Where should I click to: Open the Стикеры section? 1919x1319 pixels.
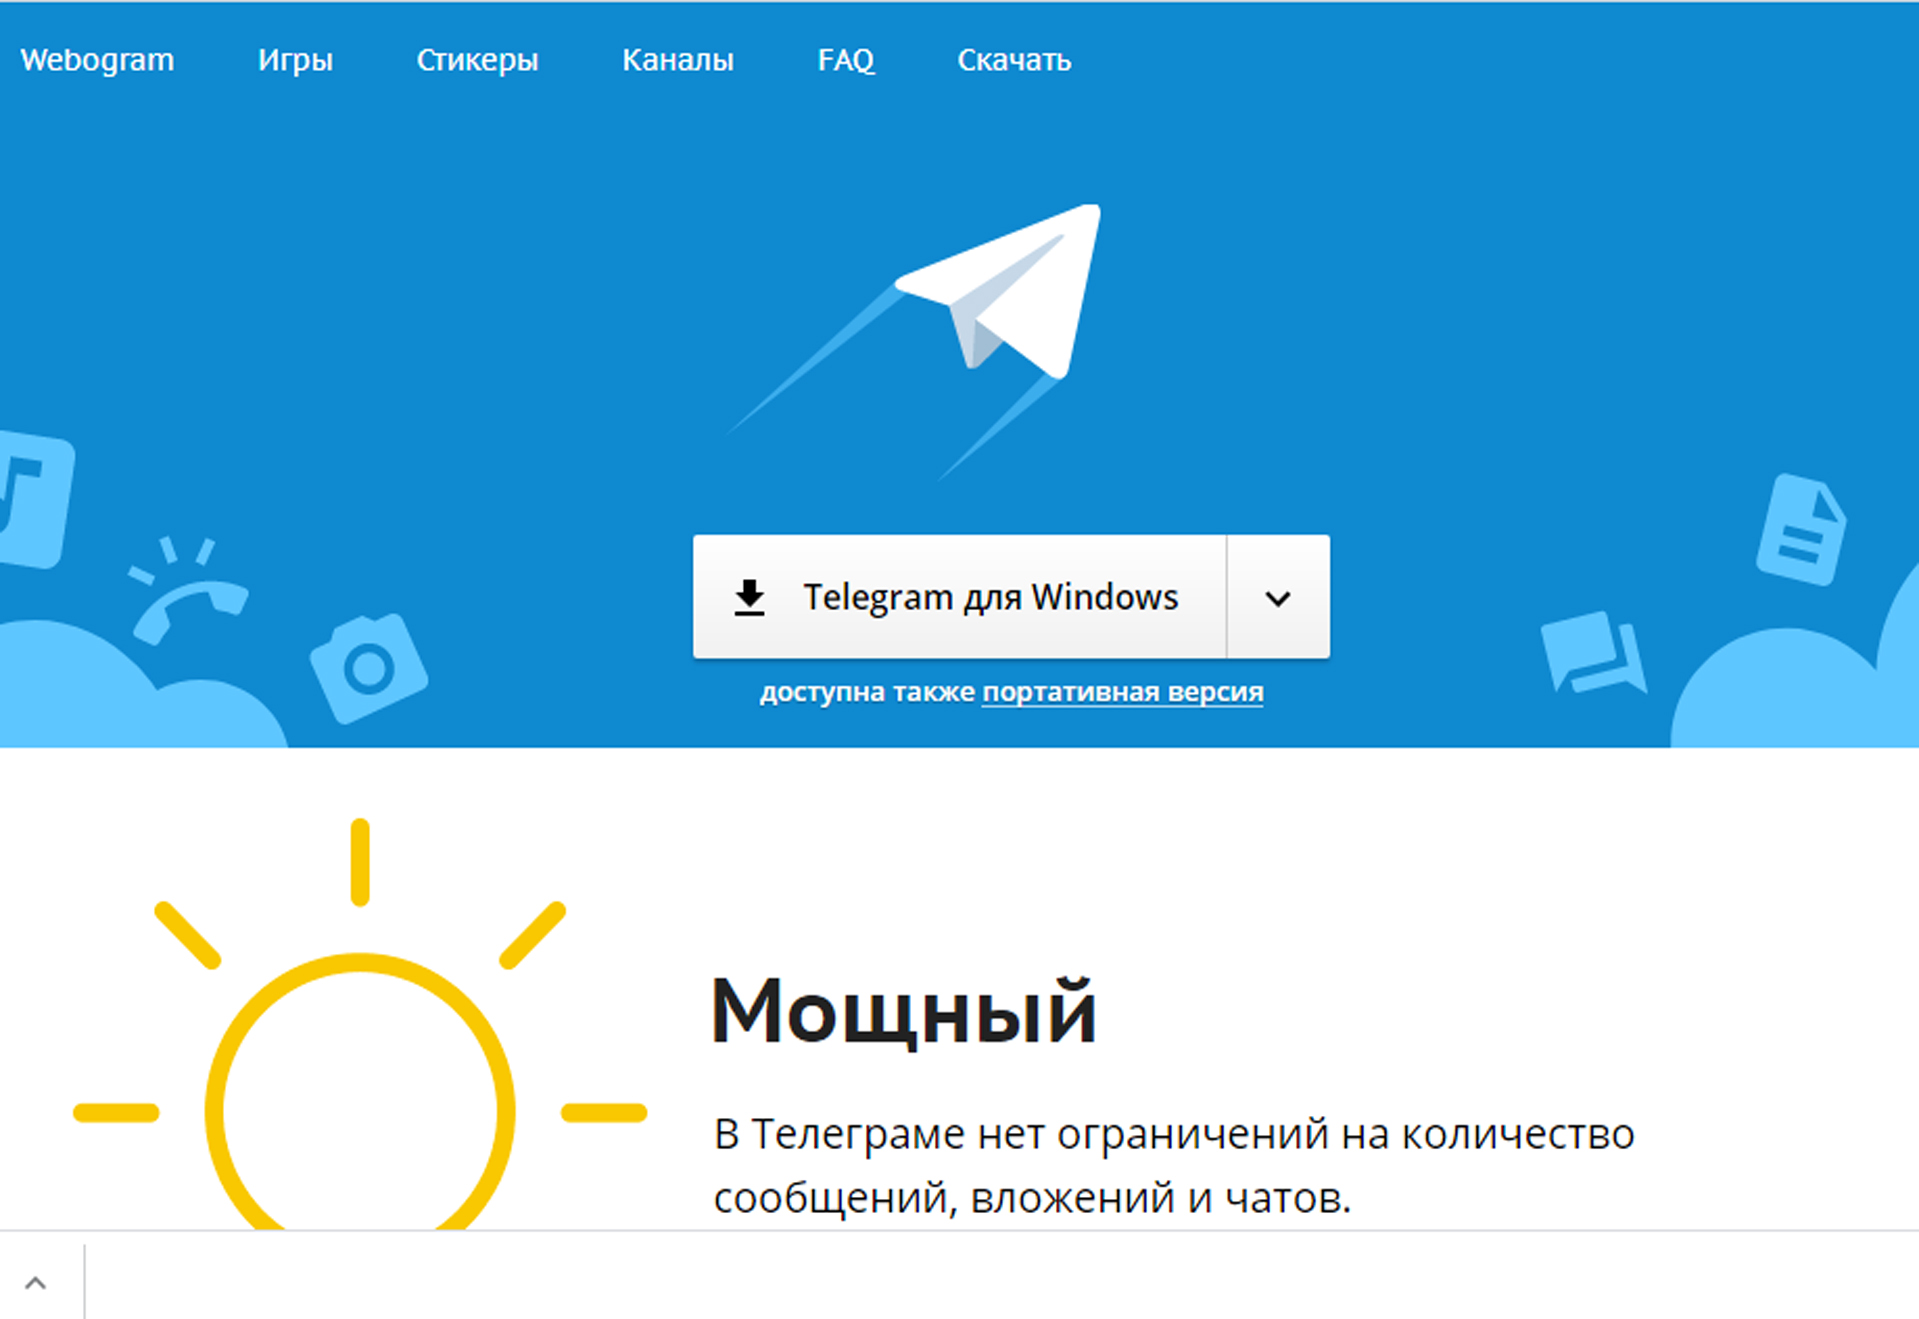pyautogui.click(x=477, y=60)
